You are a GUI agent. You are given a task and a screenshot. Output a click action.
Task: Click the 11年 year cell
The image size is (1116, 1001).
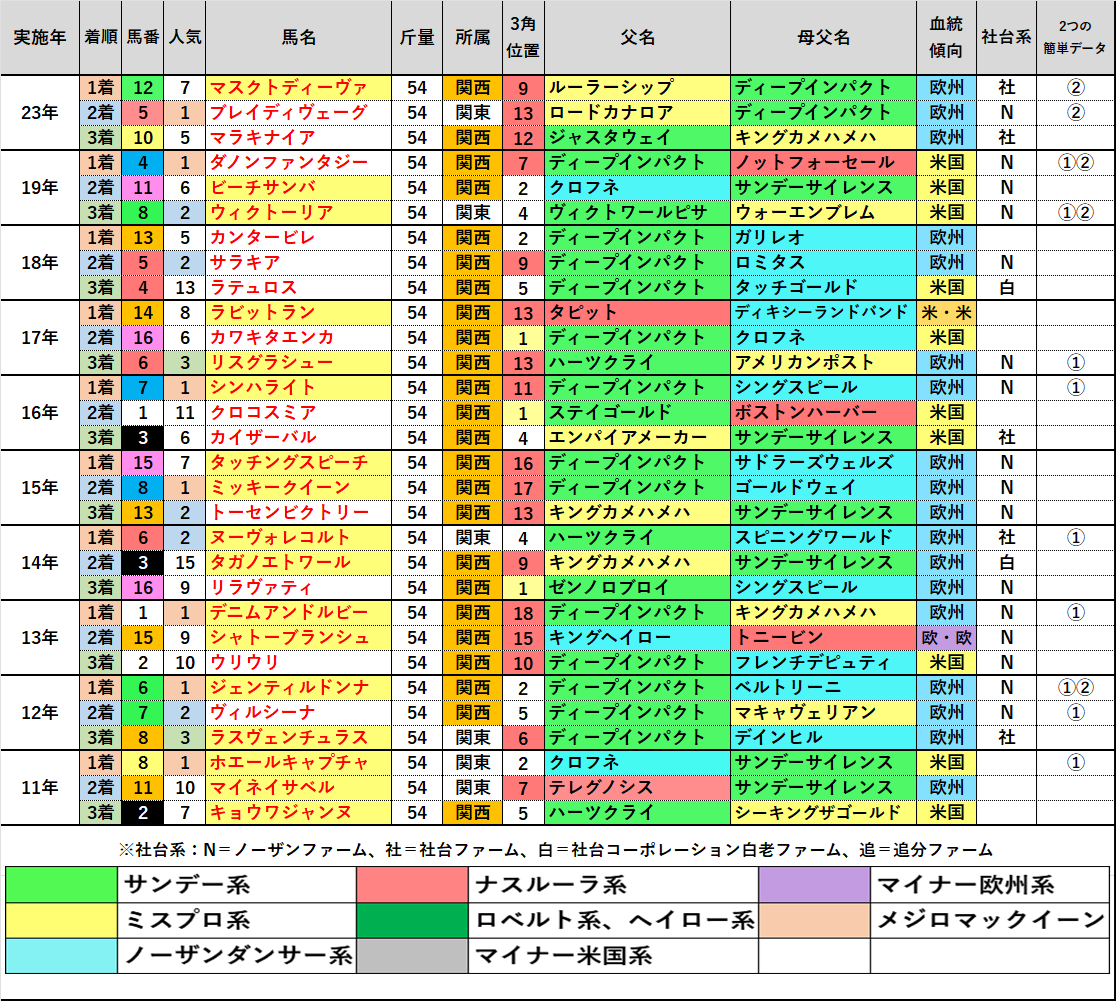(x=40, y=787)
